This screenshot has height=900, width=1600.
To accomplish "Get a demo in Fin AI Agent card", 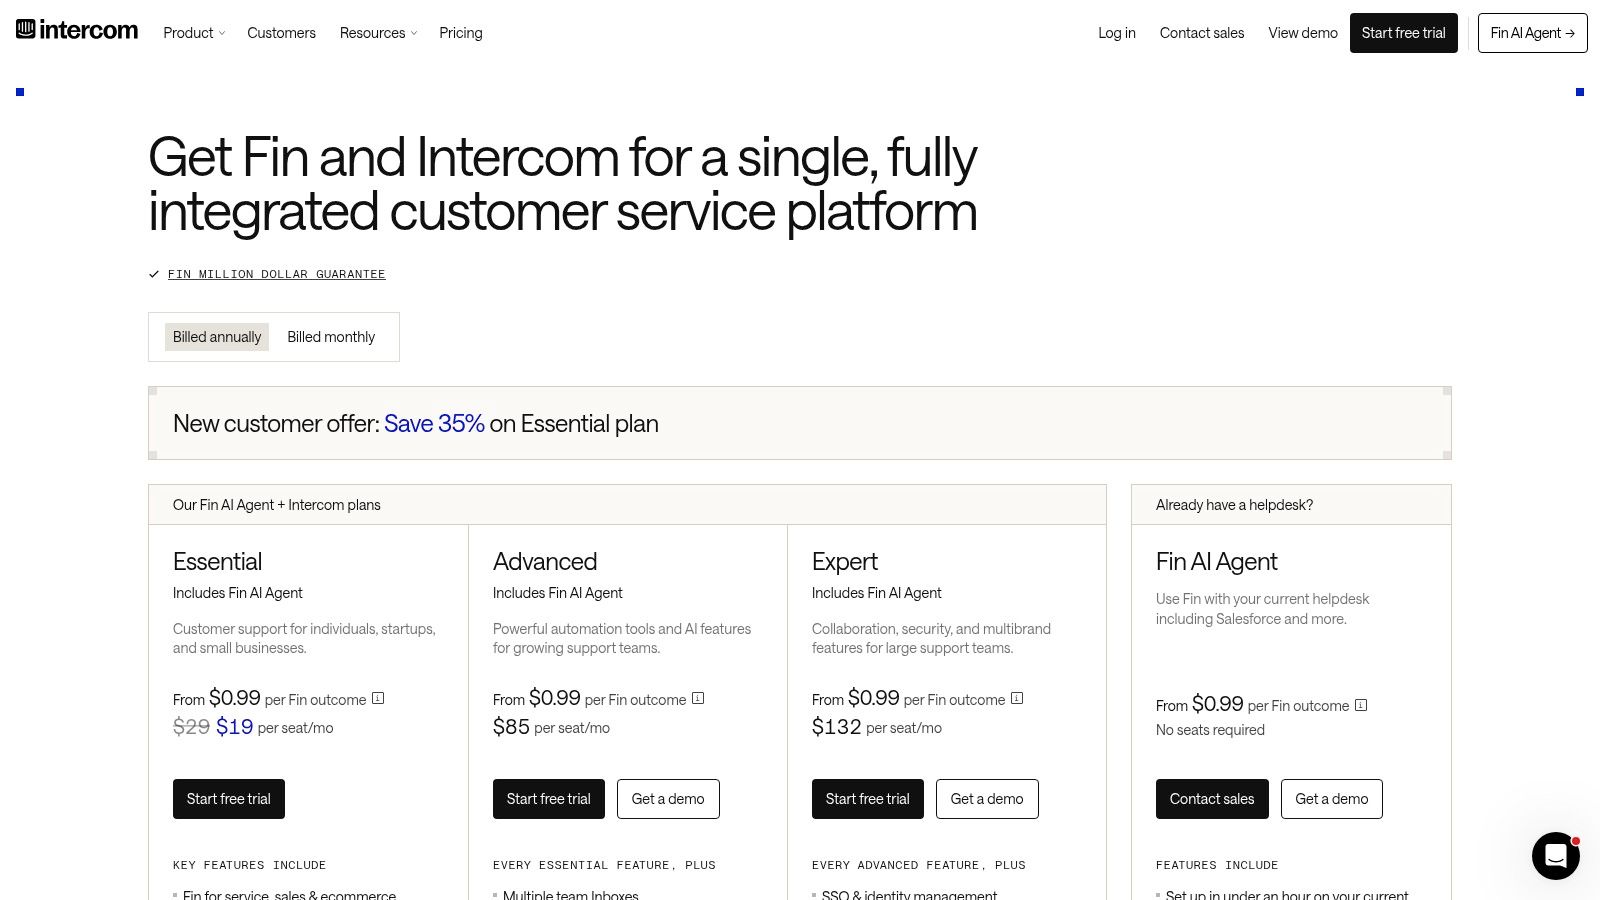I will [1332, 799].
